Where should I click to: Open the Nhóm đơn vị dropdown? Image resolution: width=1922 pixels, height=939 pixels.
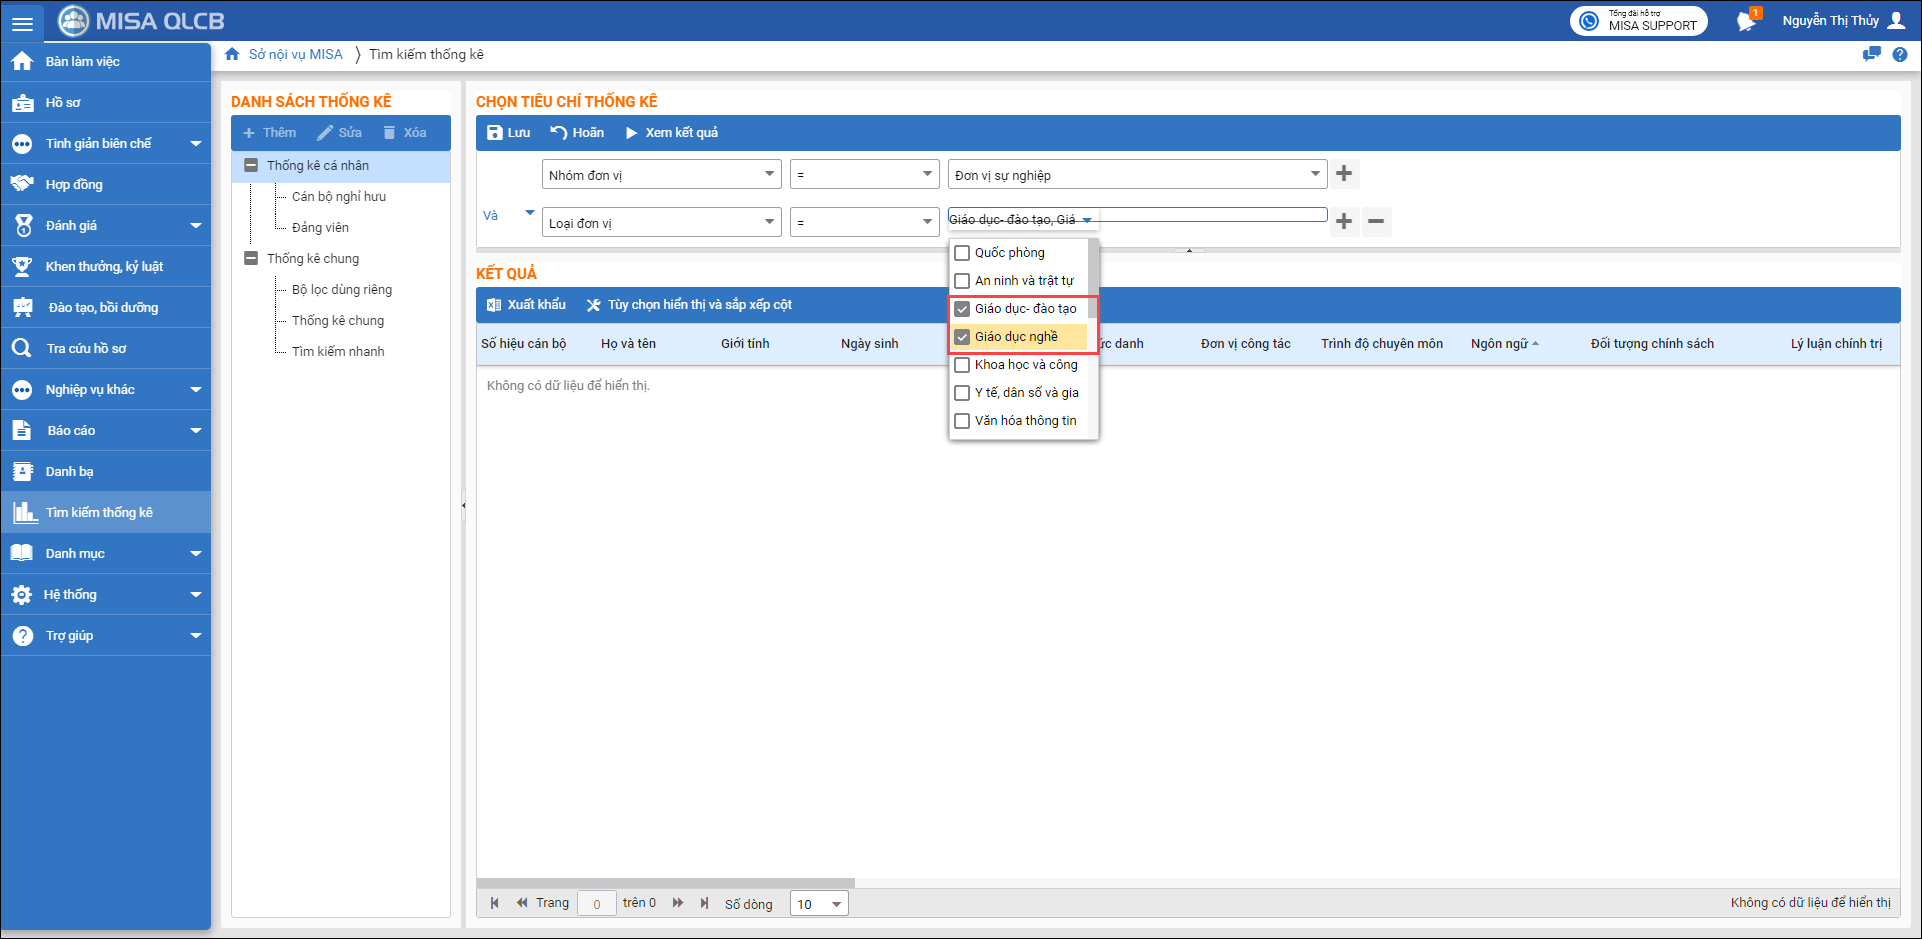click(769, 174)
